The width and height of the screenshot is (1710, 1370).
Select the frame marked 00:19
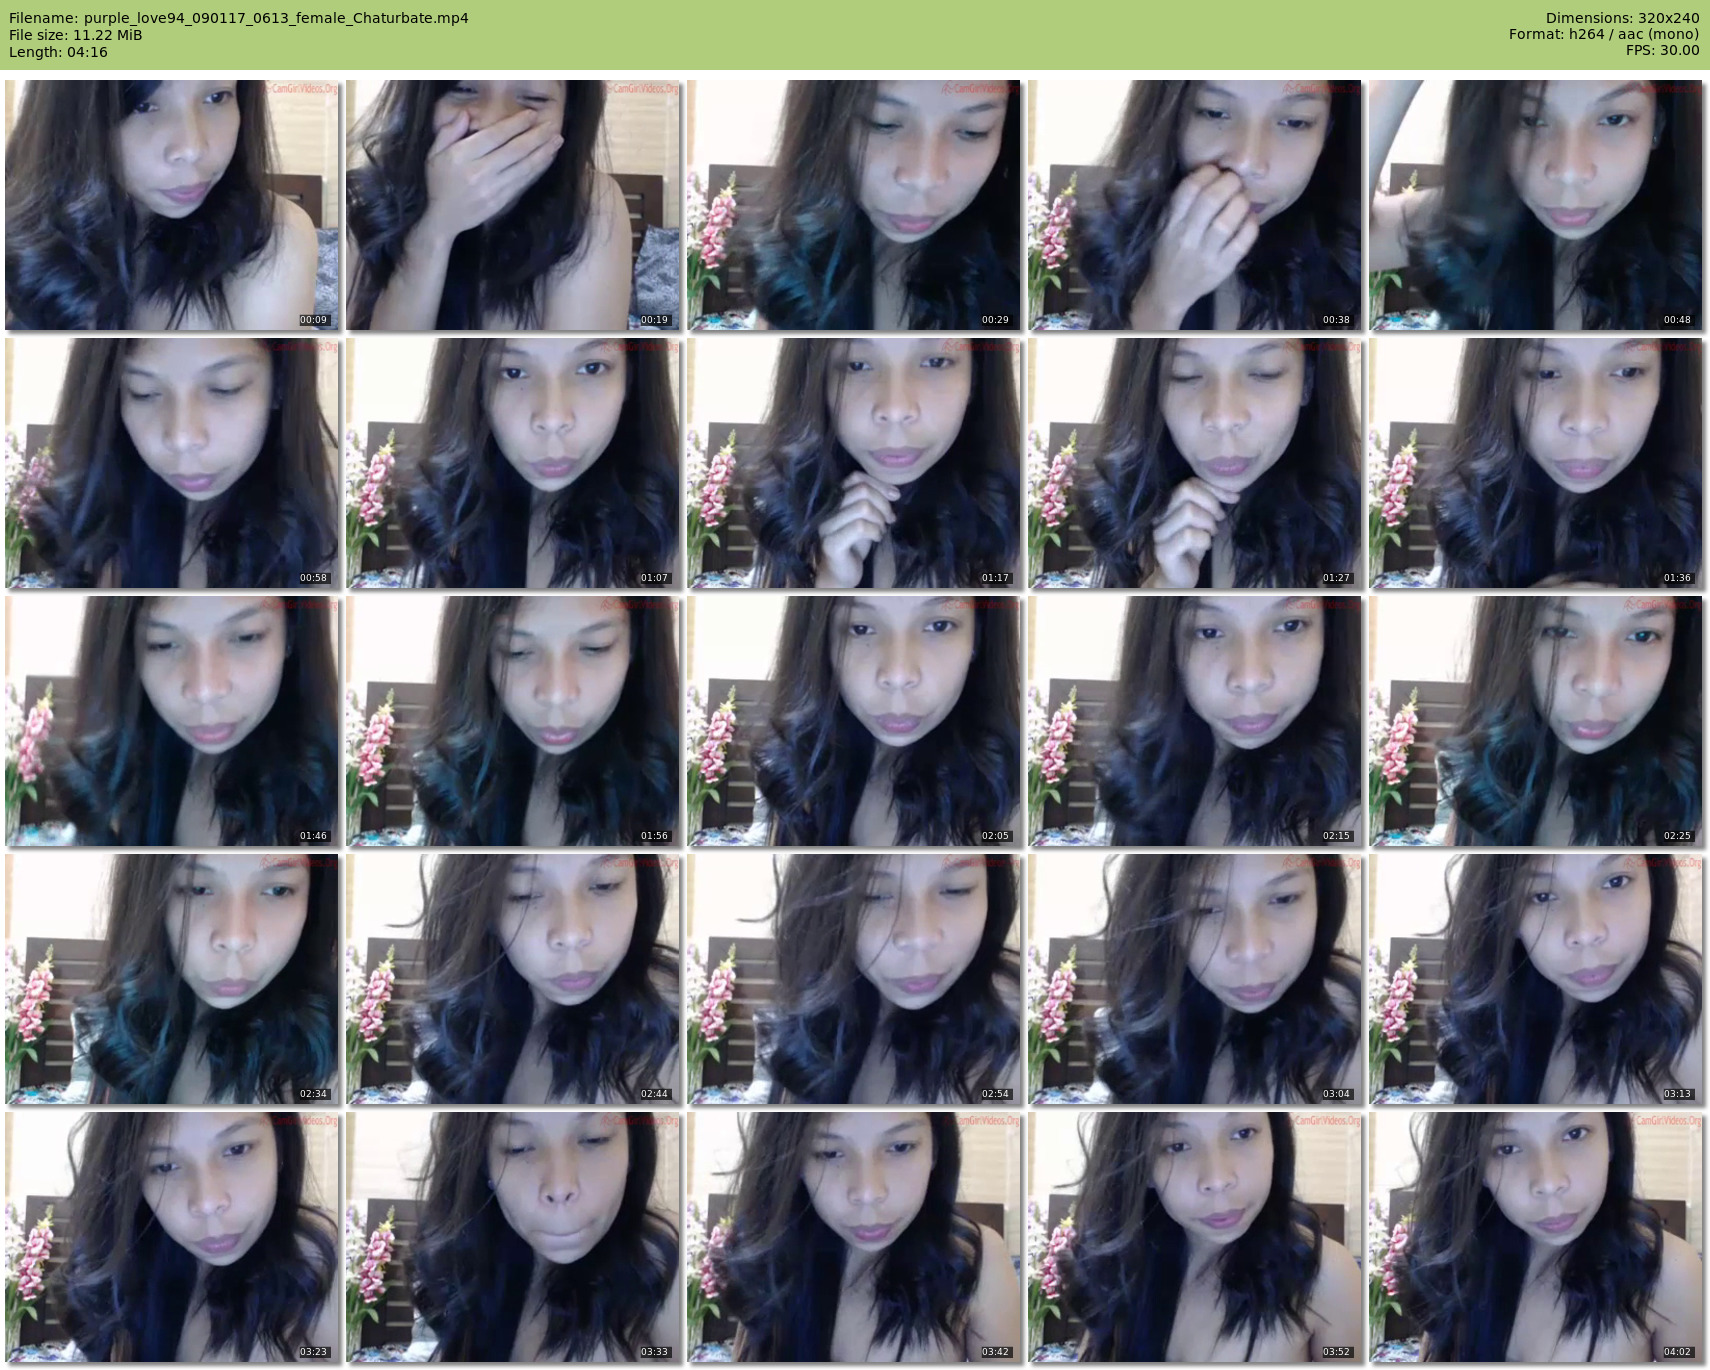513,205
